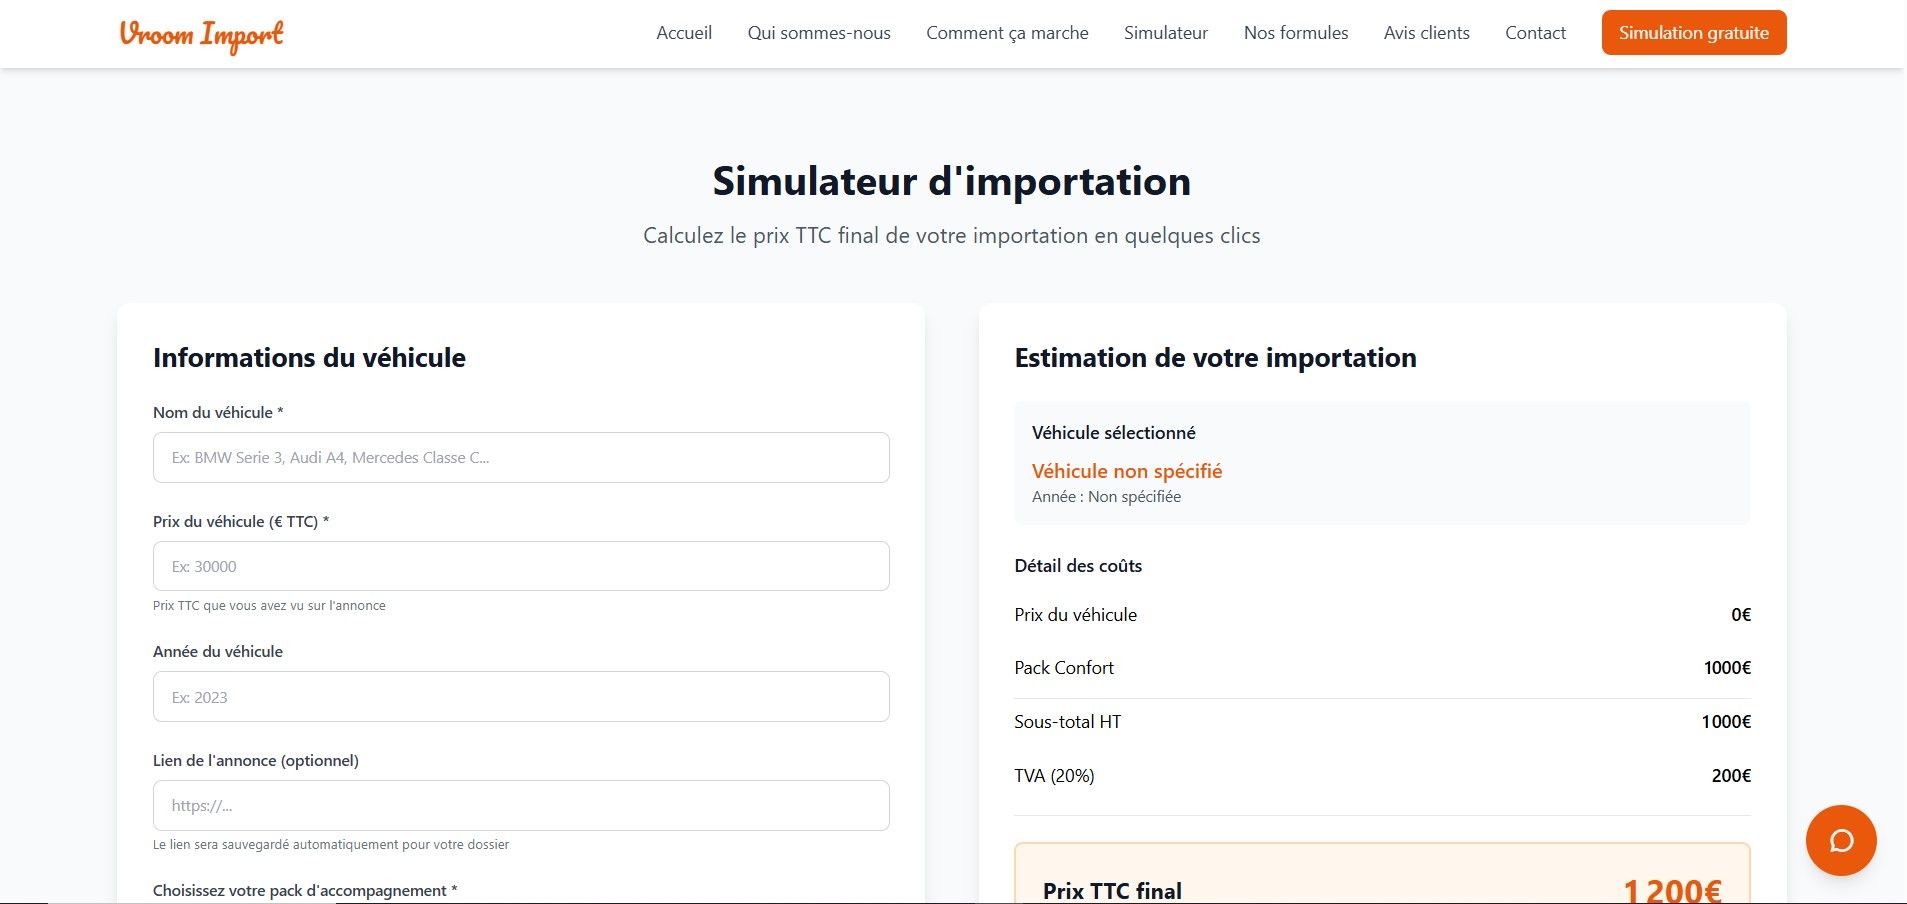Select the Simulateur nav link
This screenshot has height=904, width=1907.
pos(1166,33)
